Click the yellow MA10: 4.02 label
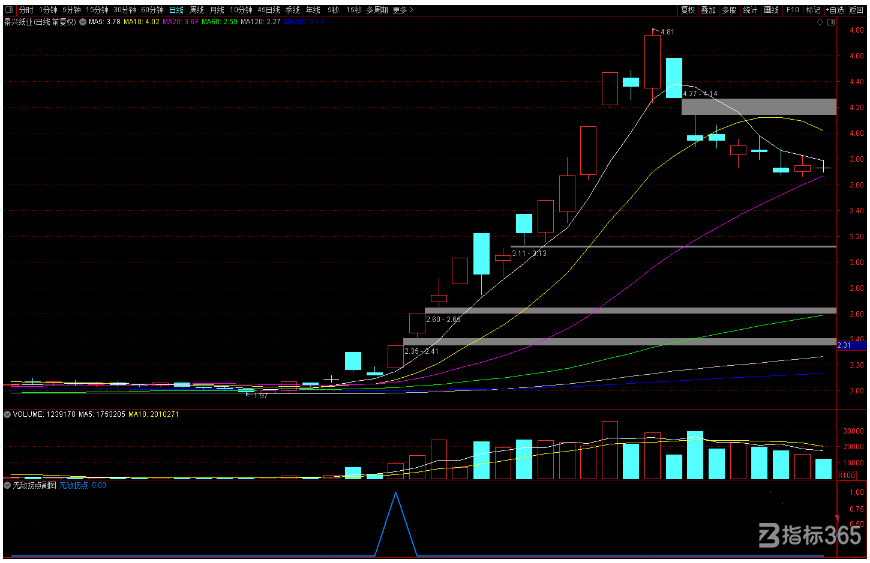 pos(141,22)
